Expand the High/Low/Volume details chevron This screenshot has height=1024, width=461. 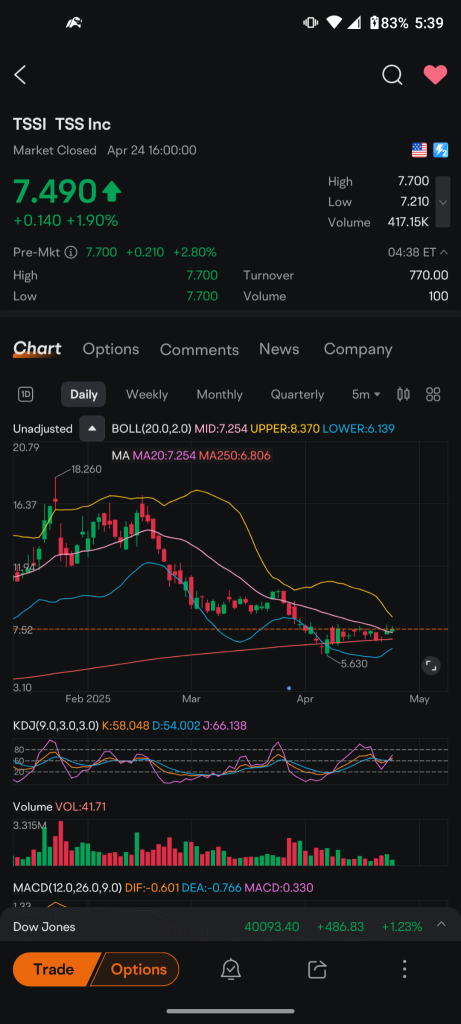(x=443, y=202)
